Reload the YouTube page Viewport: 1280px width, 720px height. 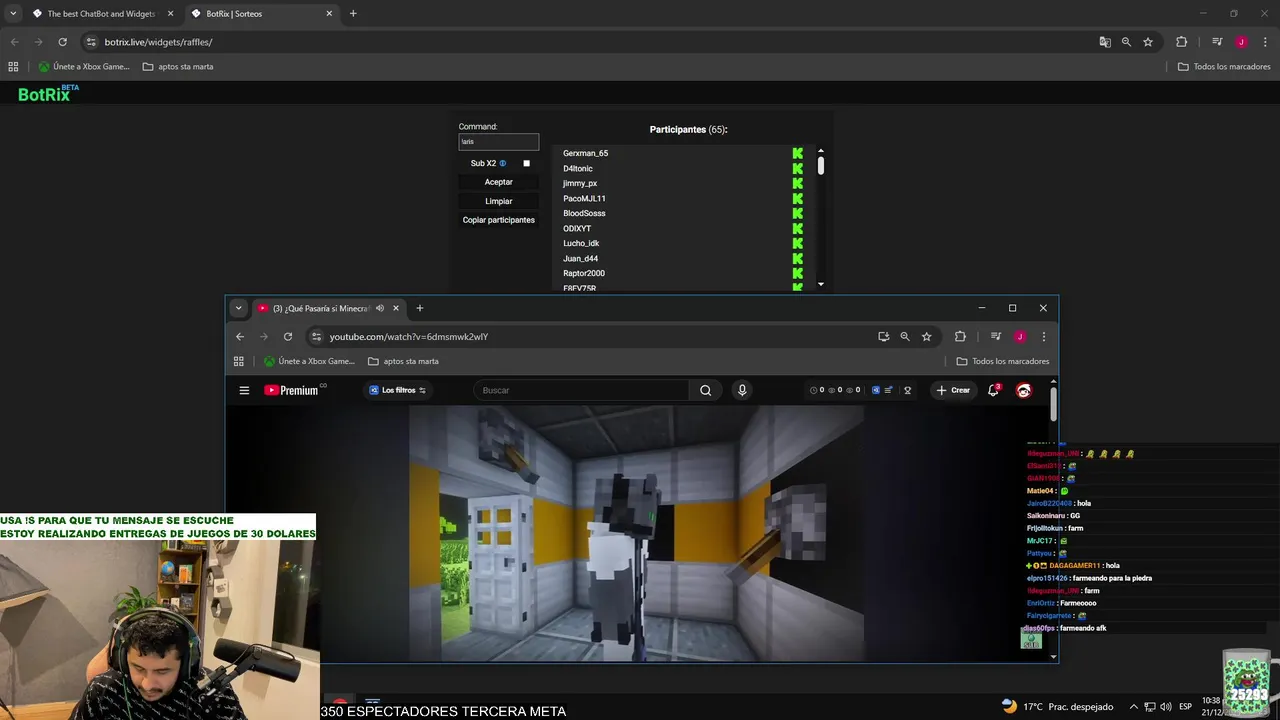click(x=288, y=337)
